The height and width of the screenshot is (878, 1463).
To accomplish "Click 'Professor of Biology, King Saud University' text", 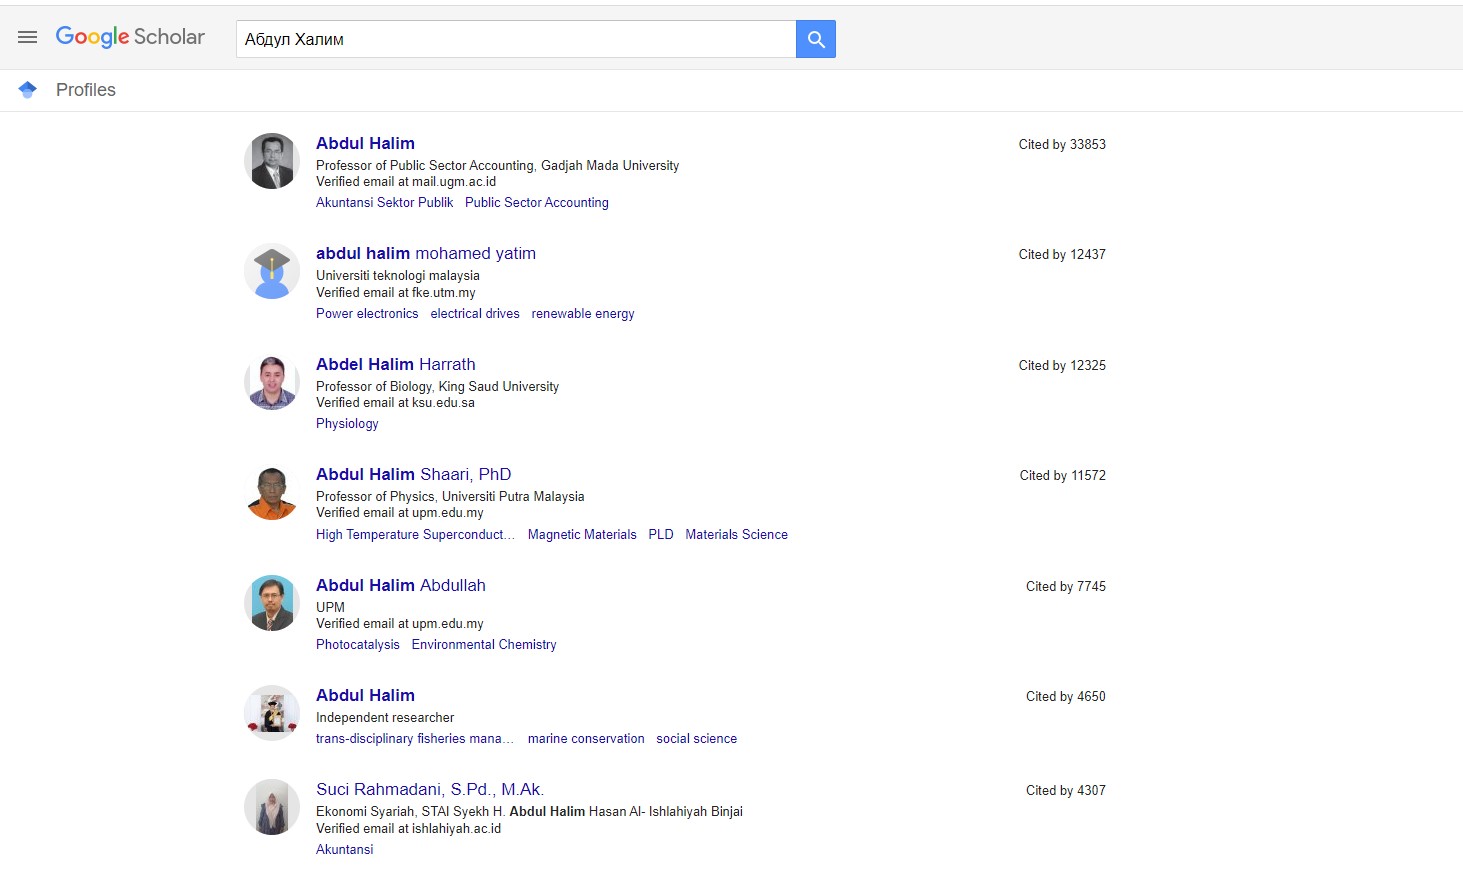I will tap(438, 386).
